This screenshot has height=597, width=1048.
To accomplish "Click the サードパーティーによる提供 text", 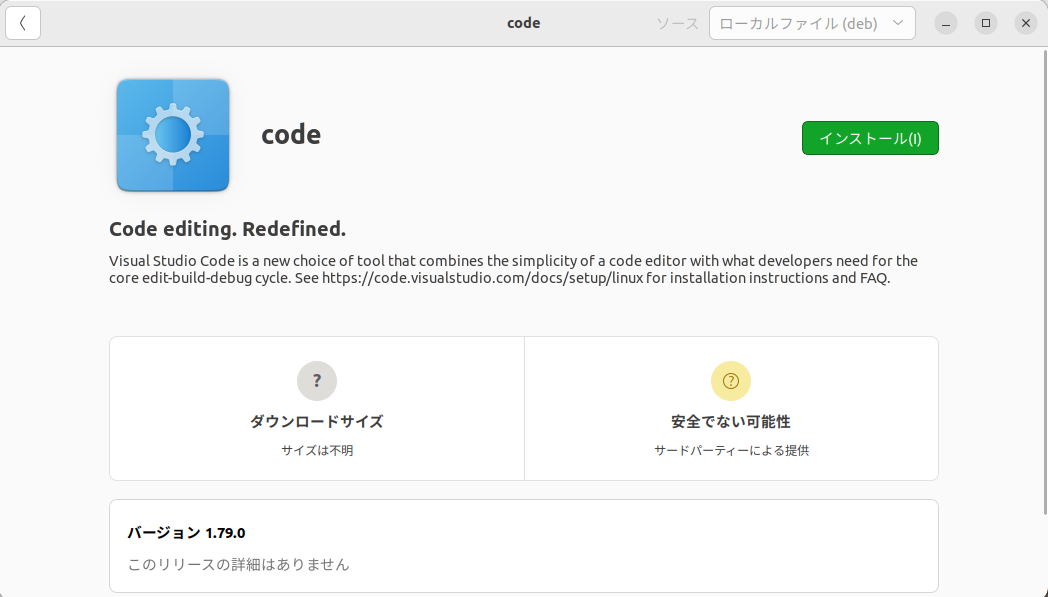I will tap(731, 451).
